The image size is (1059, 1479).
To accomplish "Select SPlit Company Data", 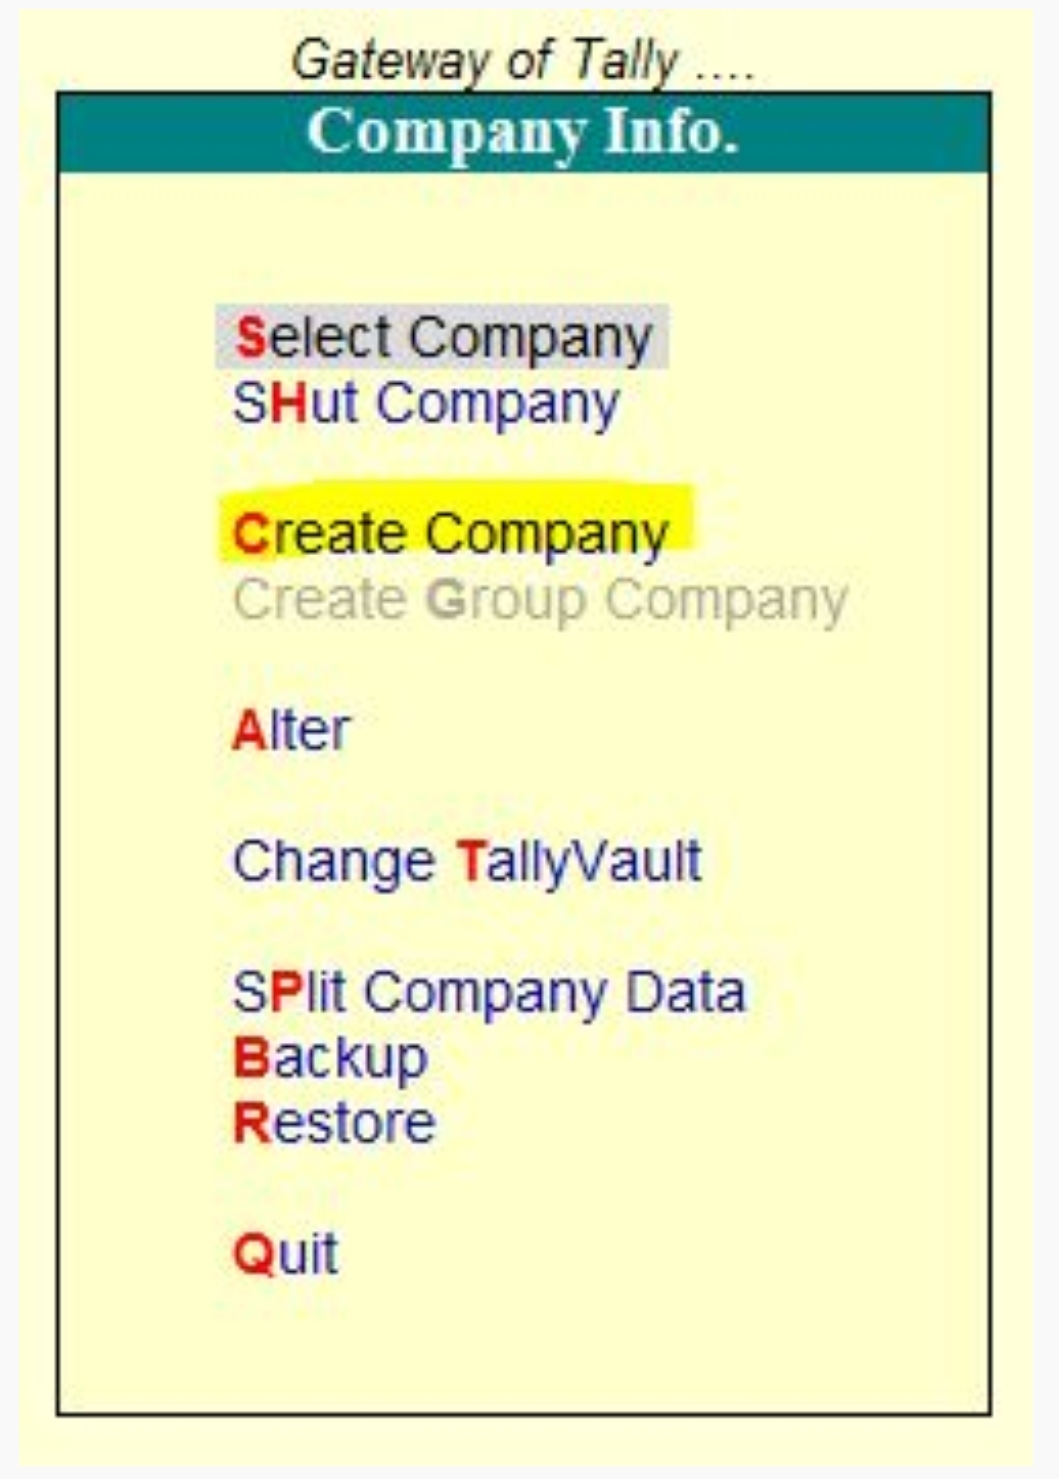I will 490,994.
